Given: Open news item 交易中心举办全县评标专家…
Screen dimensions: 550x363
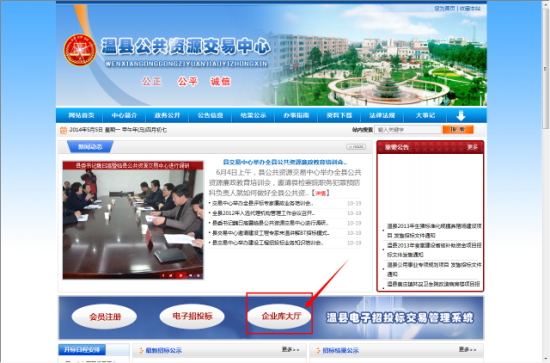Looking at the screenshot, I should coord(263,203).
